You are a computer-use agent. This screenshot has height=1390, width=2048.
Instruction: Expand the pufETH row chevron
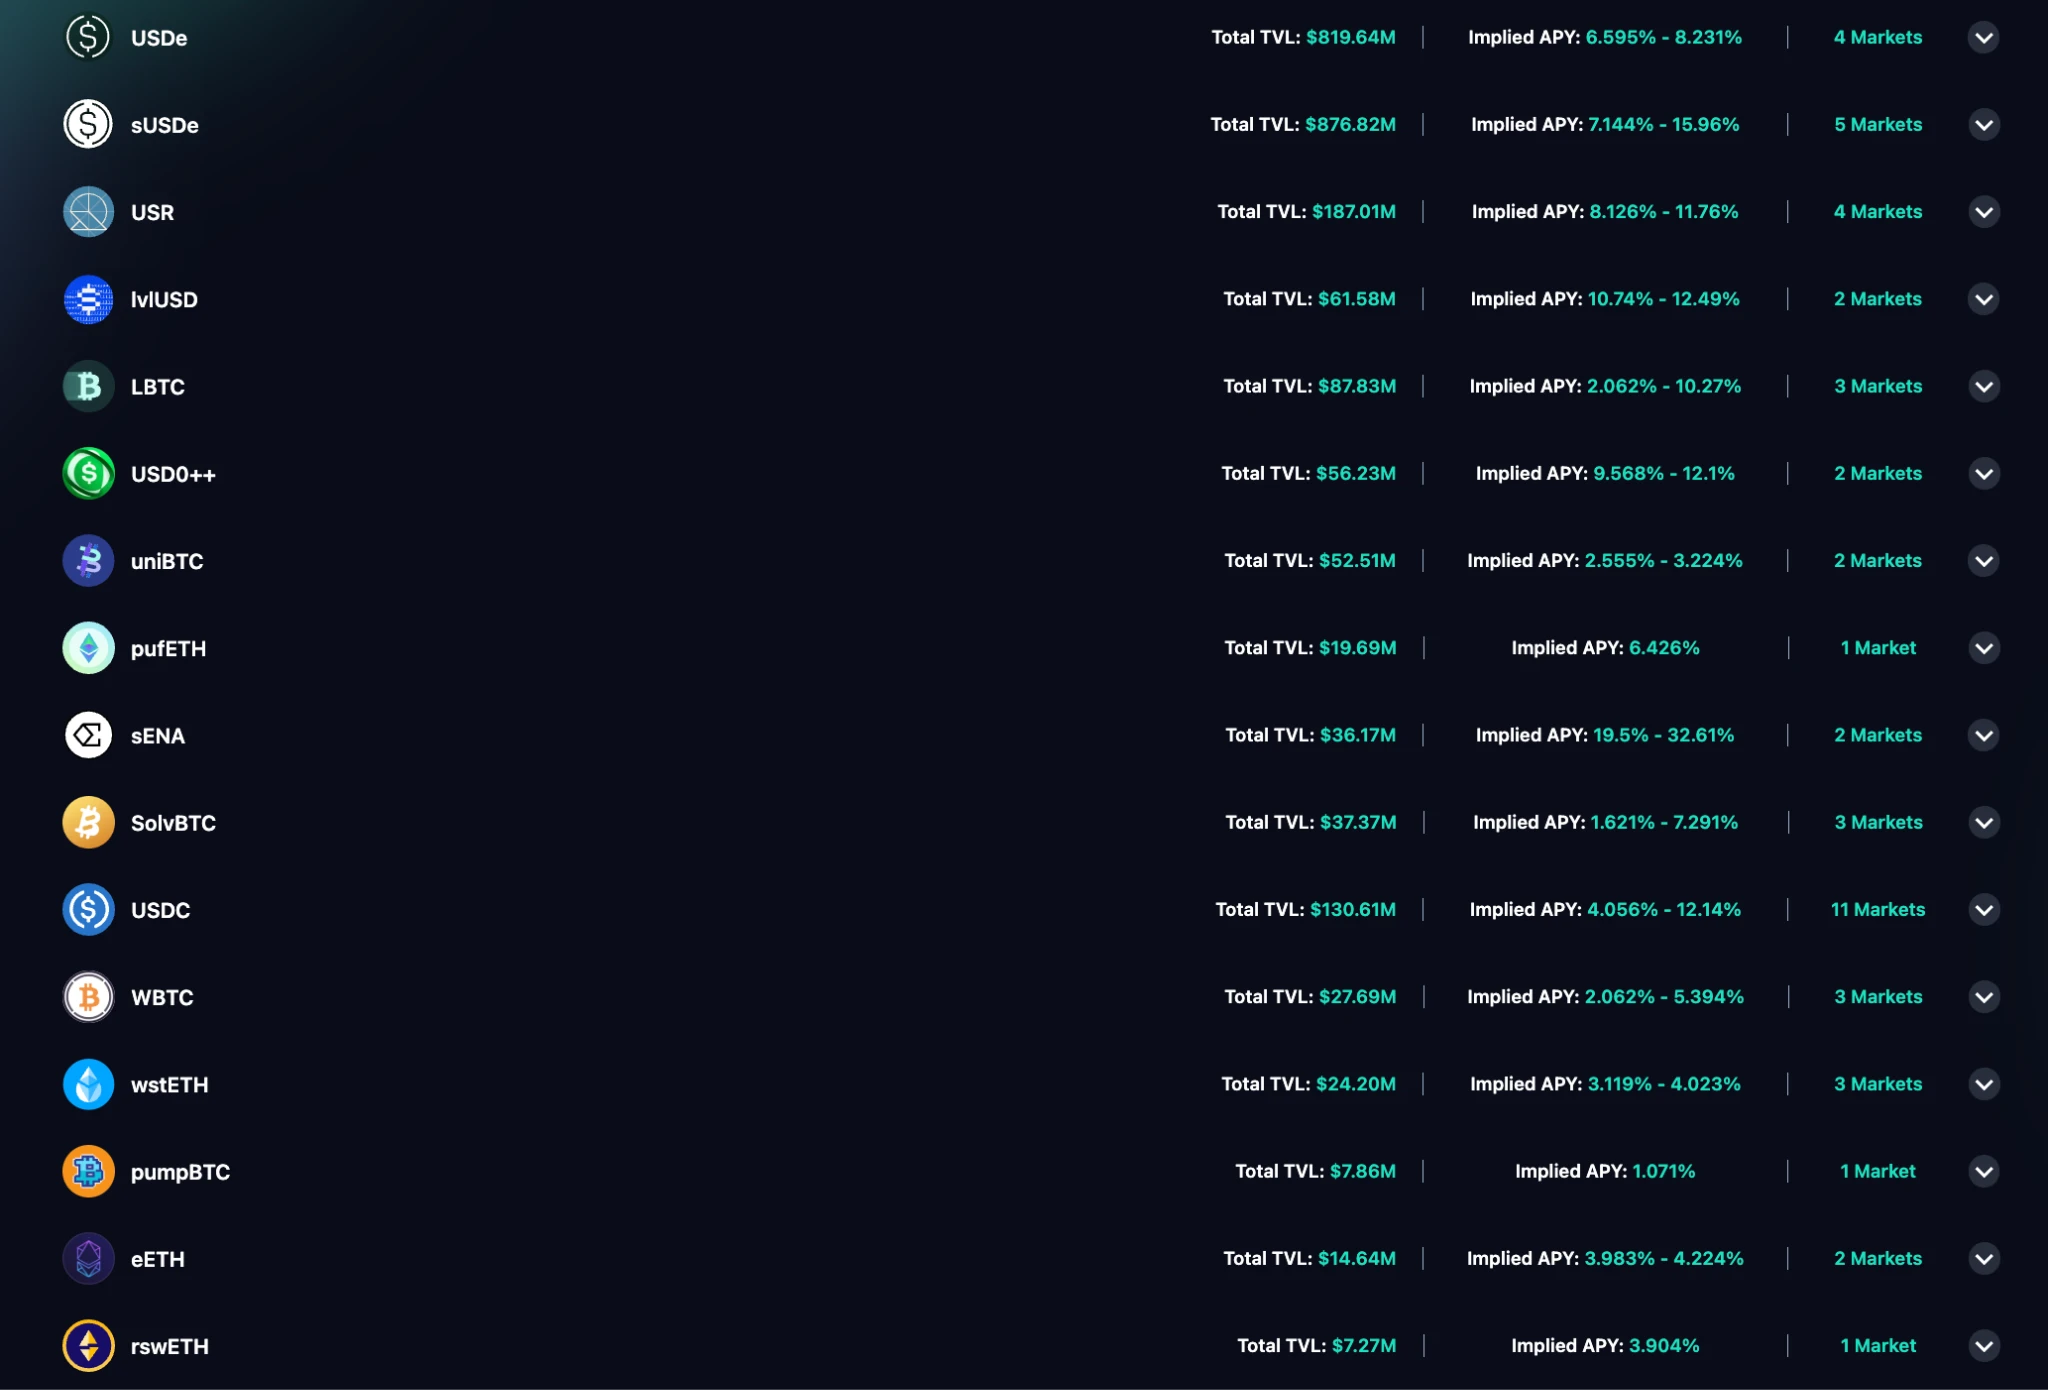(1984, 648)
